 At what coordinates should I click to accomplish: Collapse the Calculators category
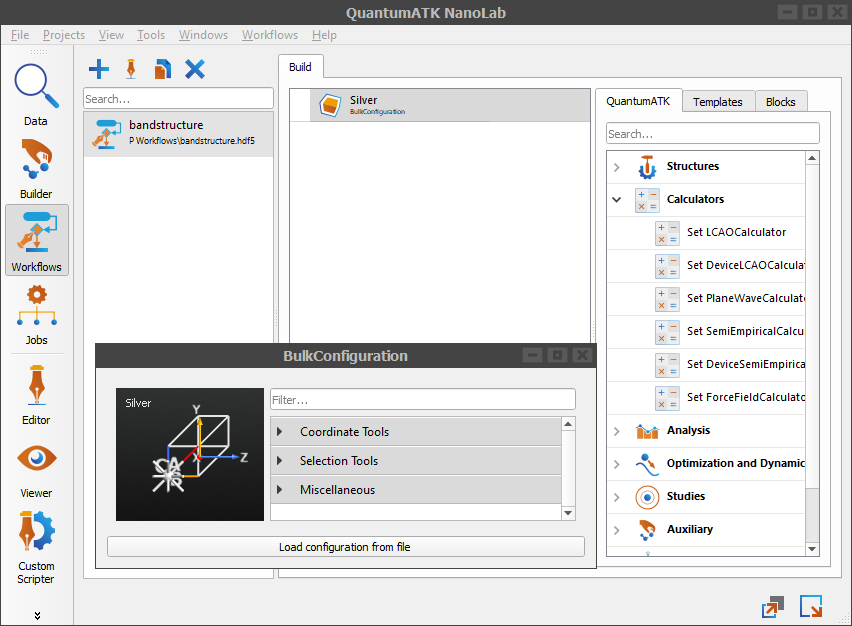pyautogui.click(x=617, y=199)
